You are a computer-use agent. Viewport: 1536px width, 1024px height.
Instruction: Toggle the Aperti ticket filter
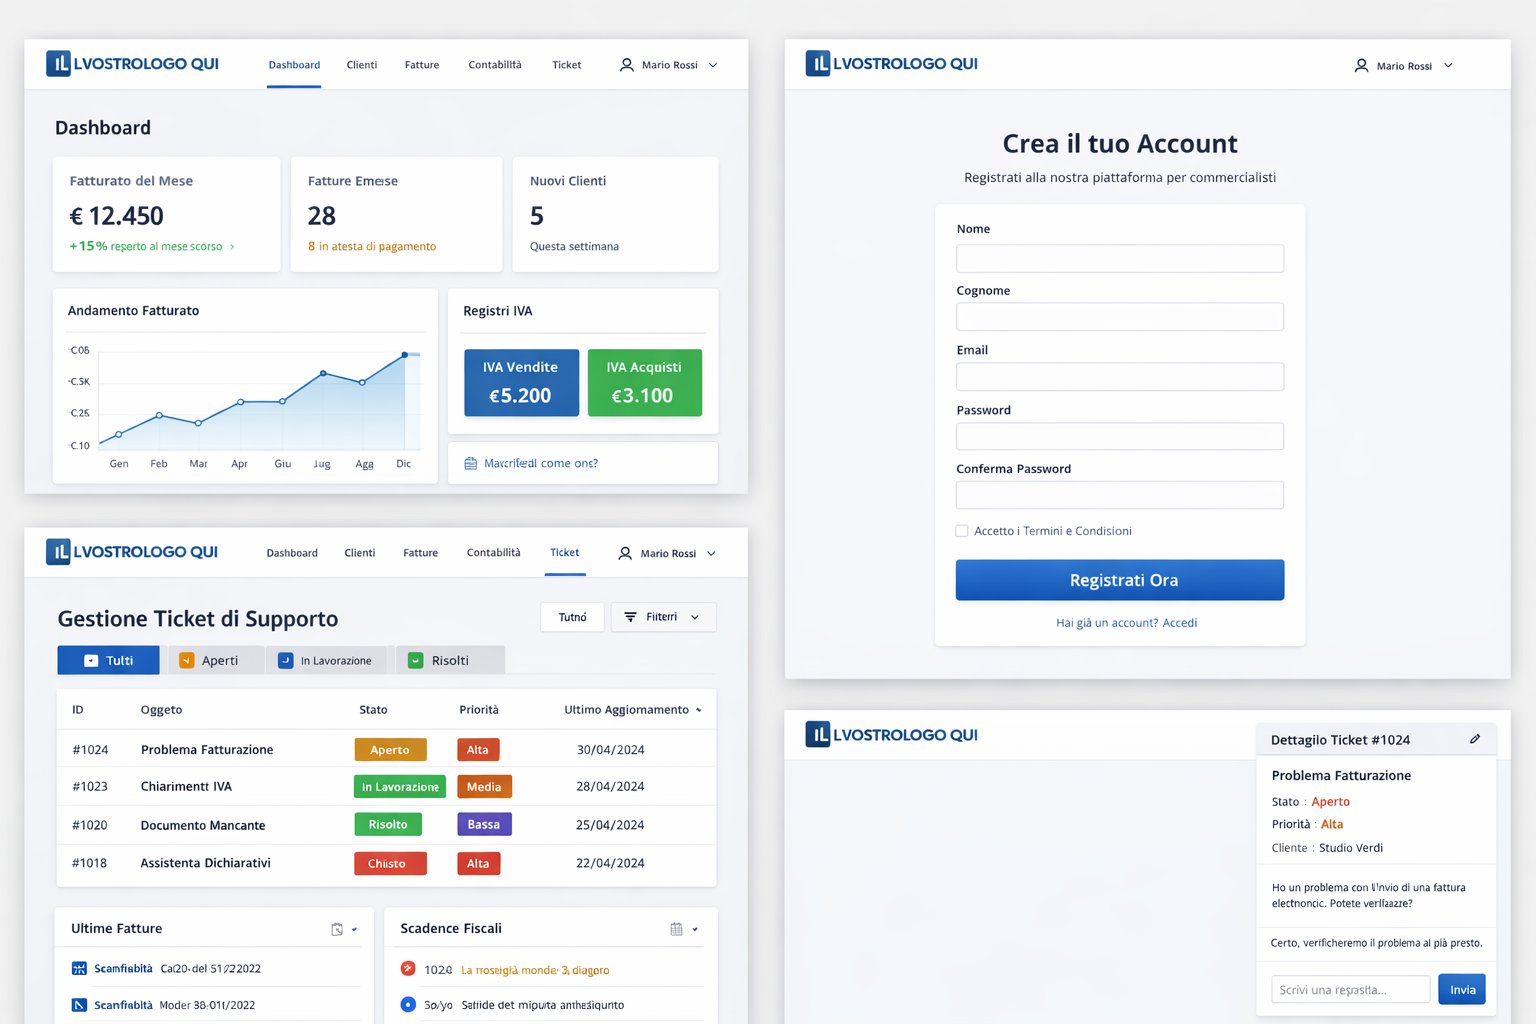[214, 660]
